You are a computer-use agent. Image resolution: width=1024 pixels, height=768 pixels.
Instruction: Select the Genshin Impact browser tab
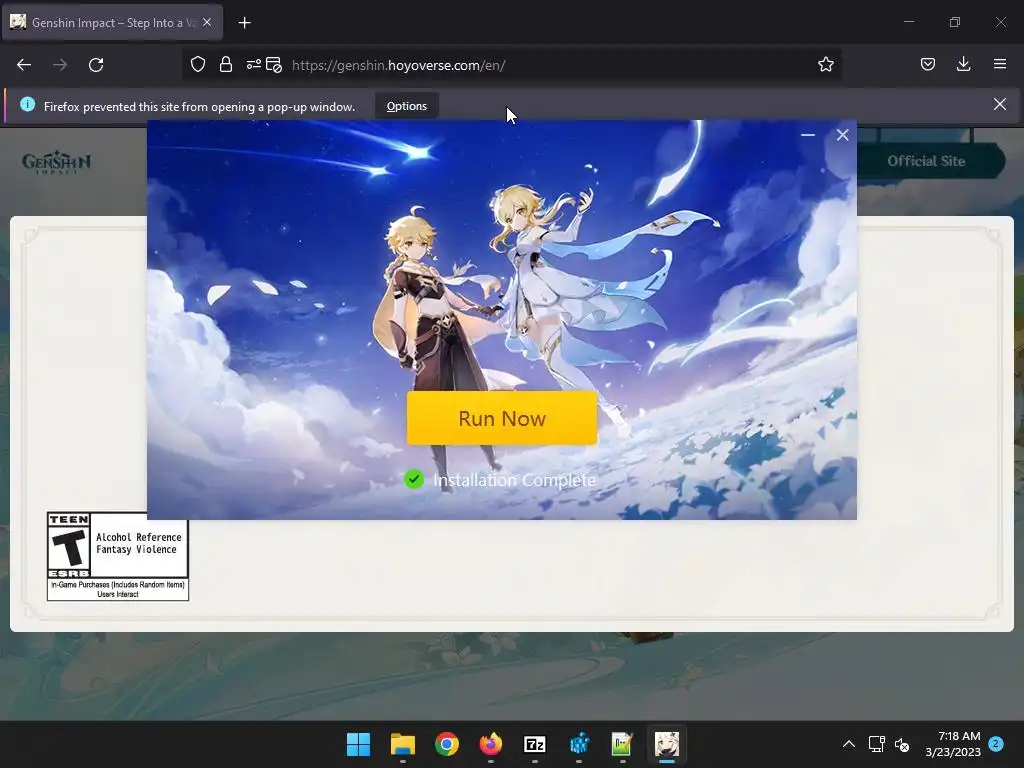pyautogui.click(x=112, y=23)
